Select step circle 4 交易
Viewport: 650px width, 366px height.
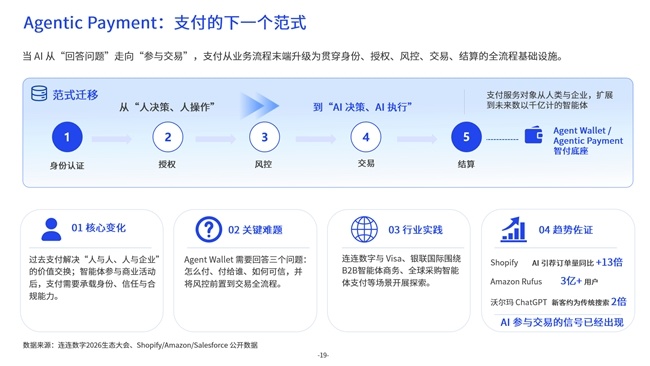[x=366, y=137]
